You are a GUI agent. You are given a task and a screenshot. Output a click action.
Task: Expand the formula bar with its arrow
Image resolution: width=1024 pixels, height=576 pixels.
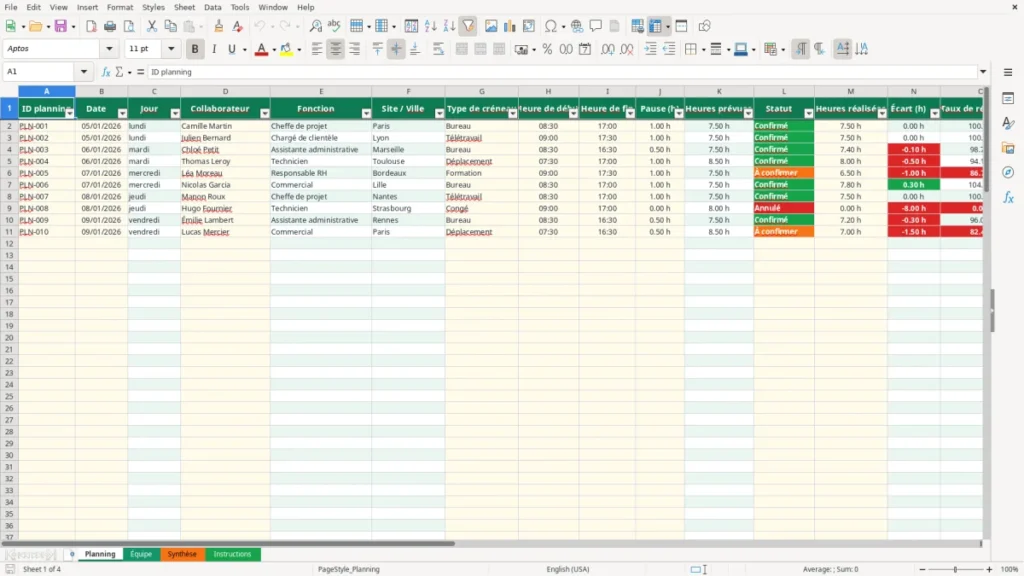click(983, 72)
